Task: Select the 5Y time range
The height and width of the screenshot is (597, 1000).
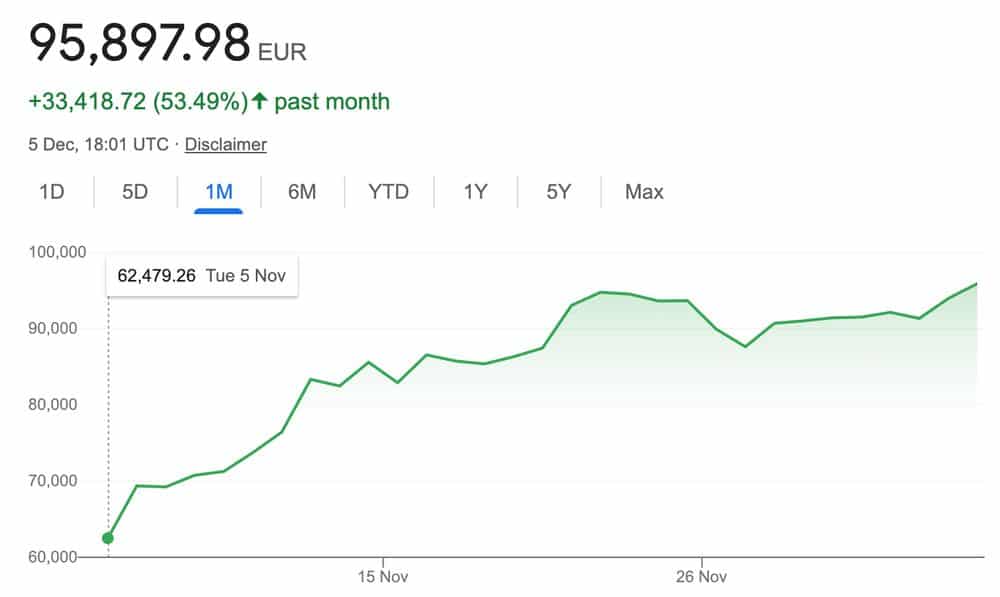Action: tap(558, 192)
